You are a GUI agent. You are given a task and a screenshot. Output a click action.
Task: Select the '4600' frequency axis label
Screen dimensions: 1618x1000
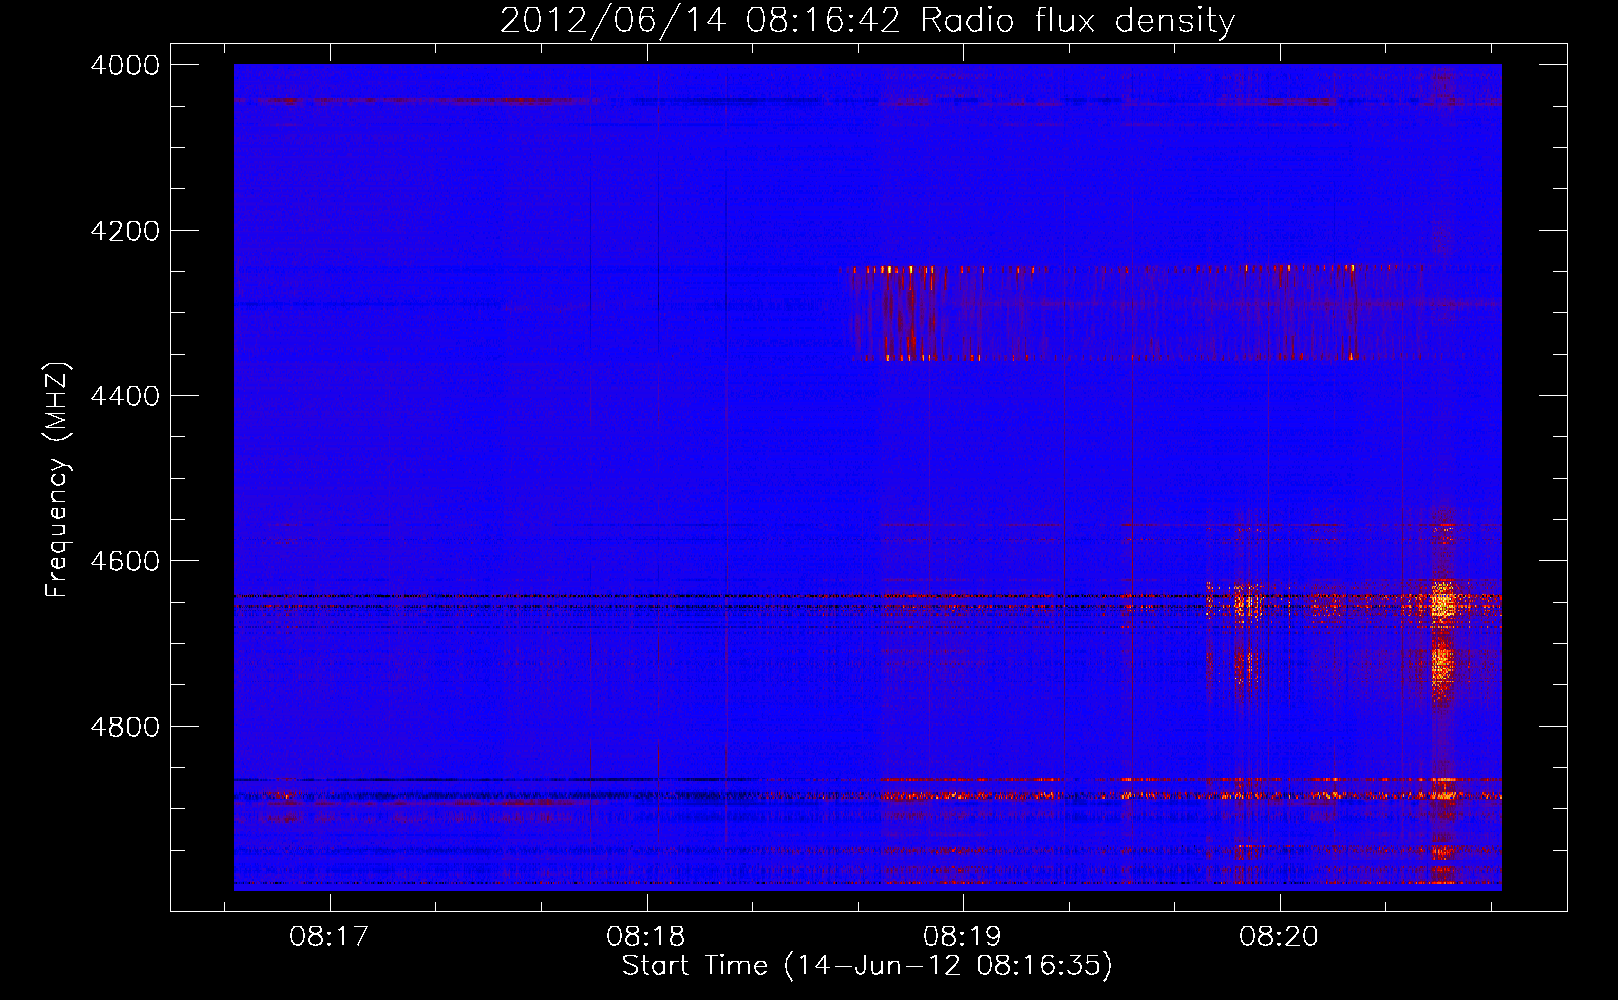click(125, 561)
